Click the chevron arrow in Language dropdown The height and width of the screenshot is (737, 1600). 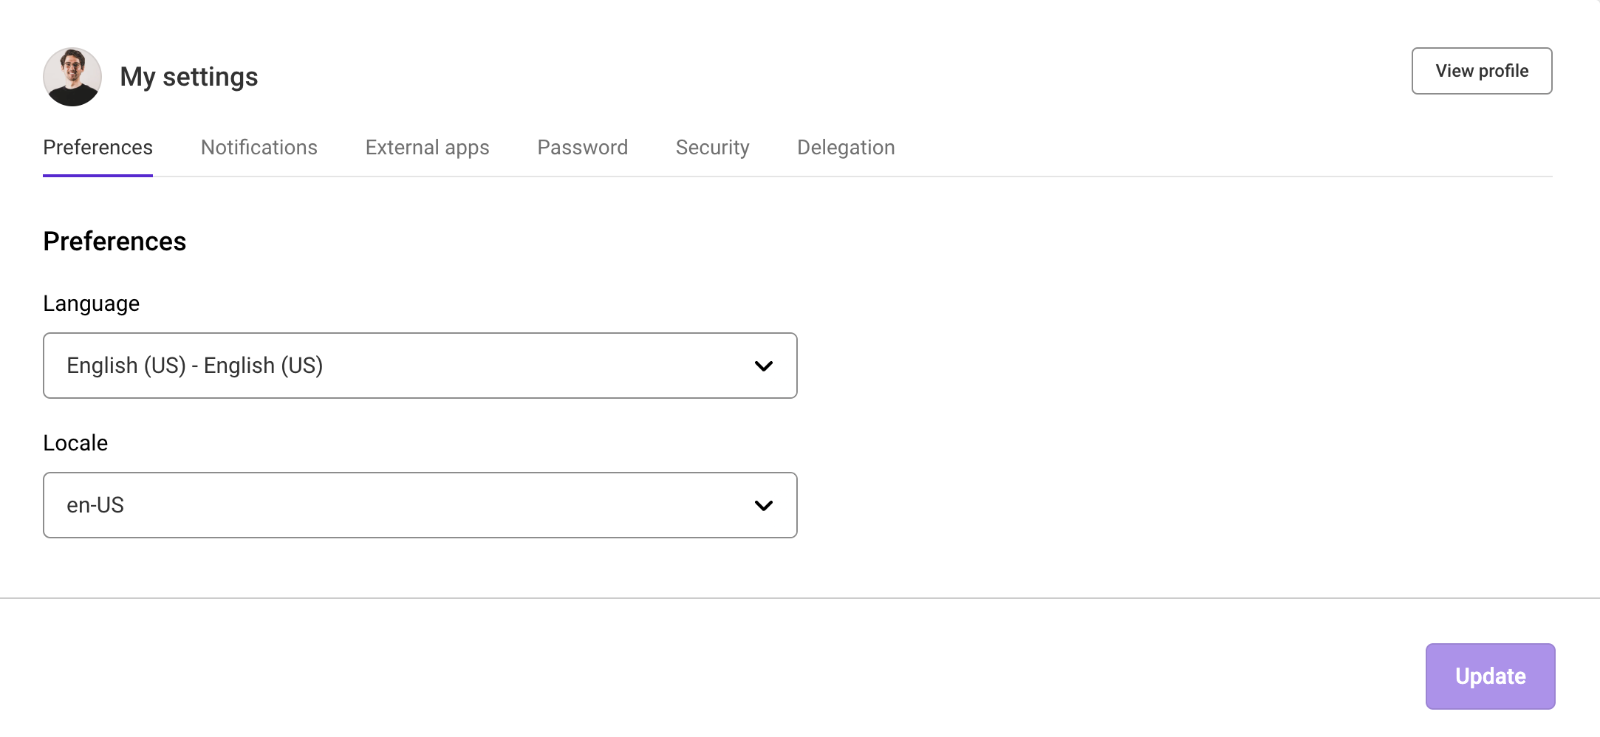(x=763, y=366)
